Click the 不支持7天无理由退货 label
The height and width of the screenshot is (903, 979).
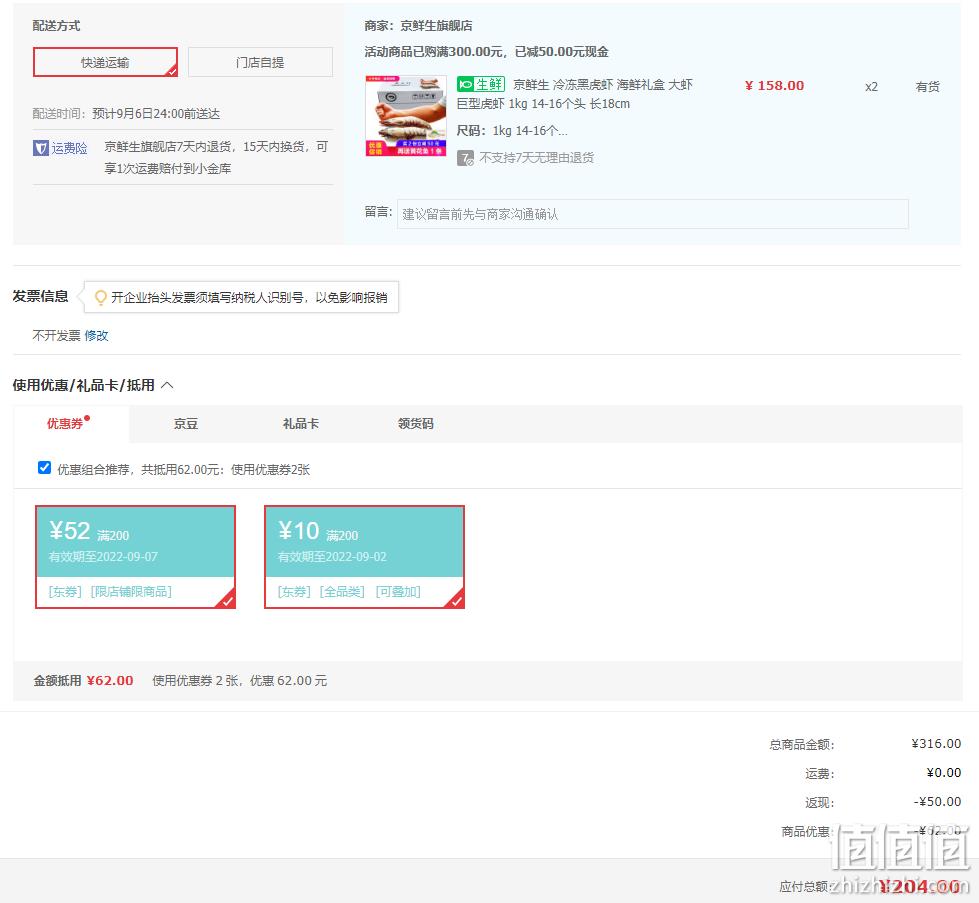coord(536,158)
